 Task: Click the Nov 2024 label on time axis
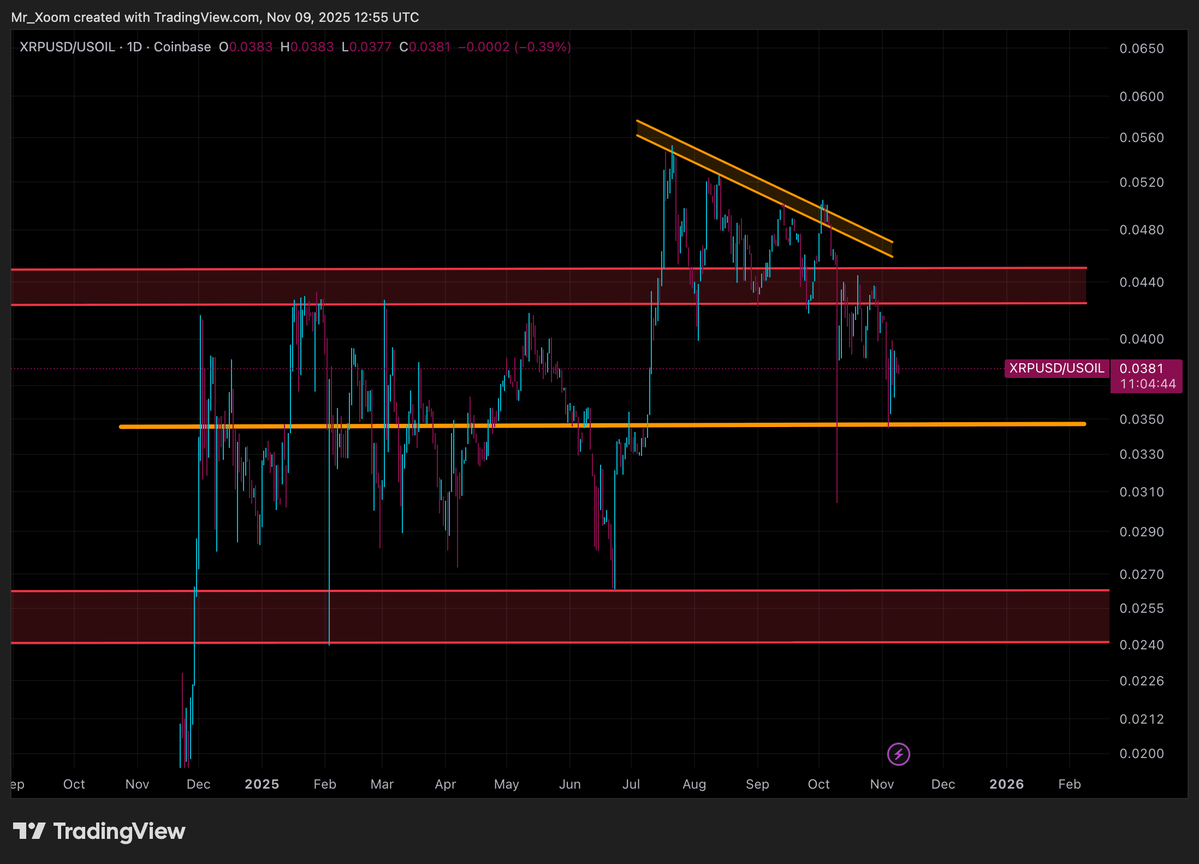(137, 784)
